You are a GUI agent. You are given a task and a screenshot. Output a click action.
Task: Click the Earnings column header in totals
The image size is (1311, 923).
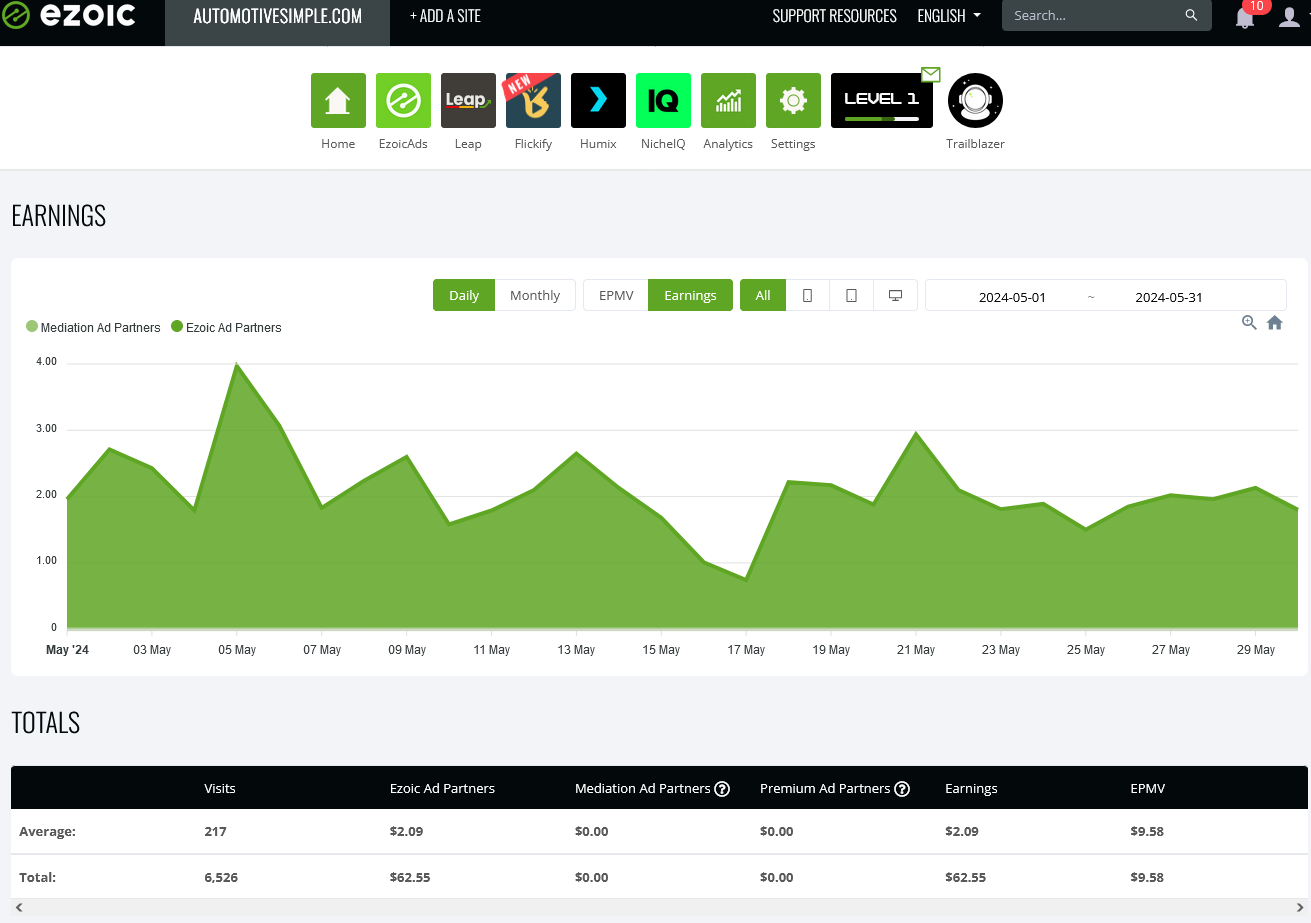[x=971, y=788]
